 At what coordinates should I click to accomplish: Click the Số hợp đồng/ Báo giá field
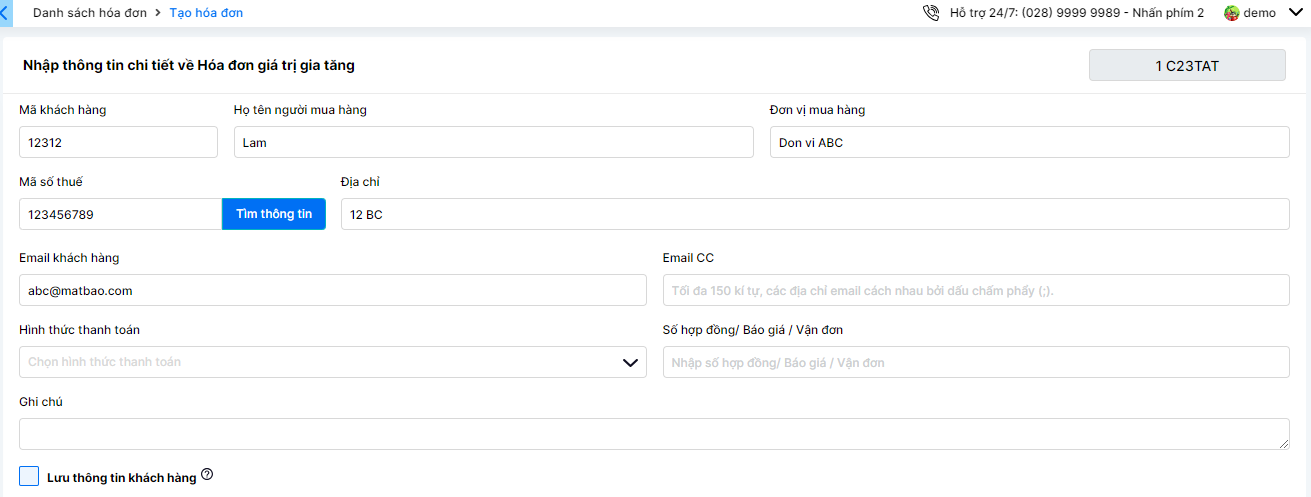pos(975,362)
